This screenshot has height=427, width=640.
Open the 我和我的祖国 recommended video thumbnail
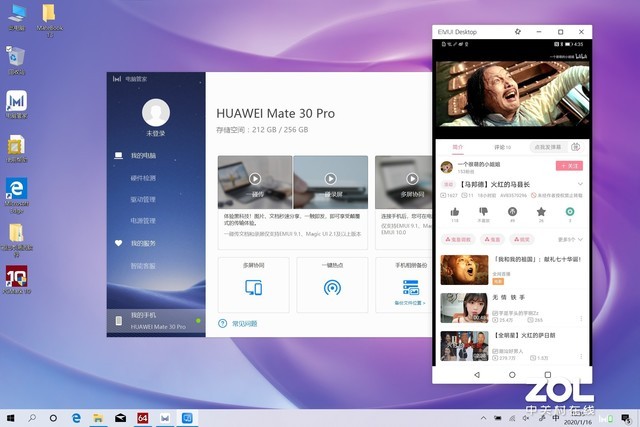tap(464, 270)
